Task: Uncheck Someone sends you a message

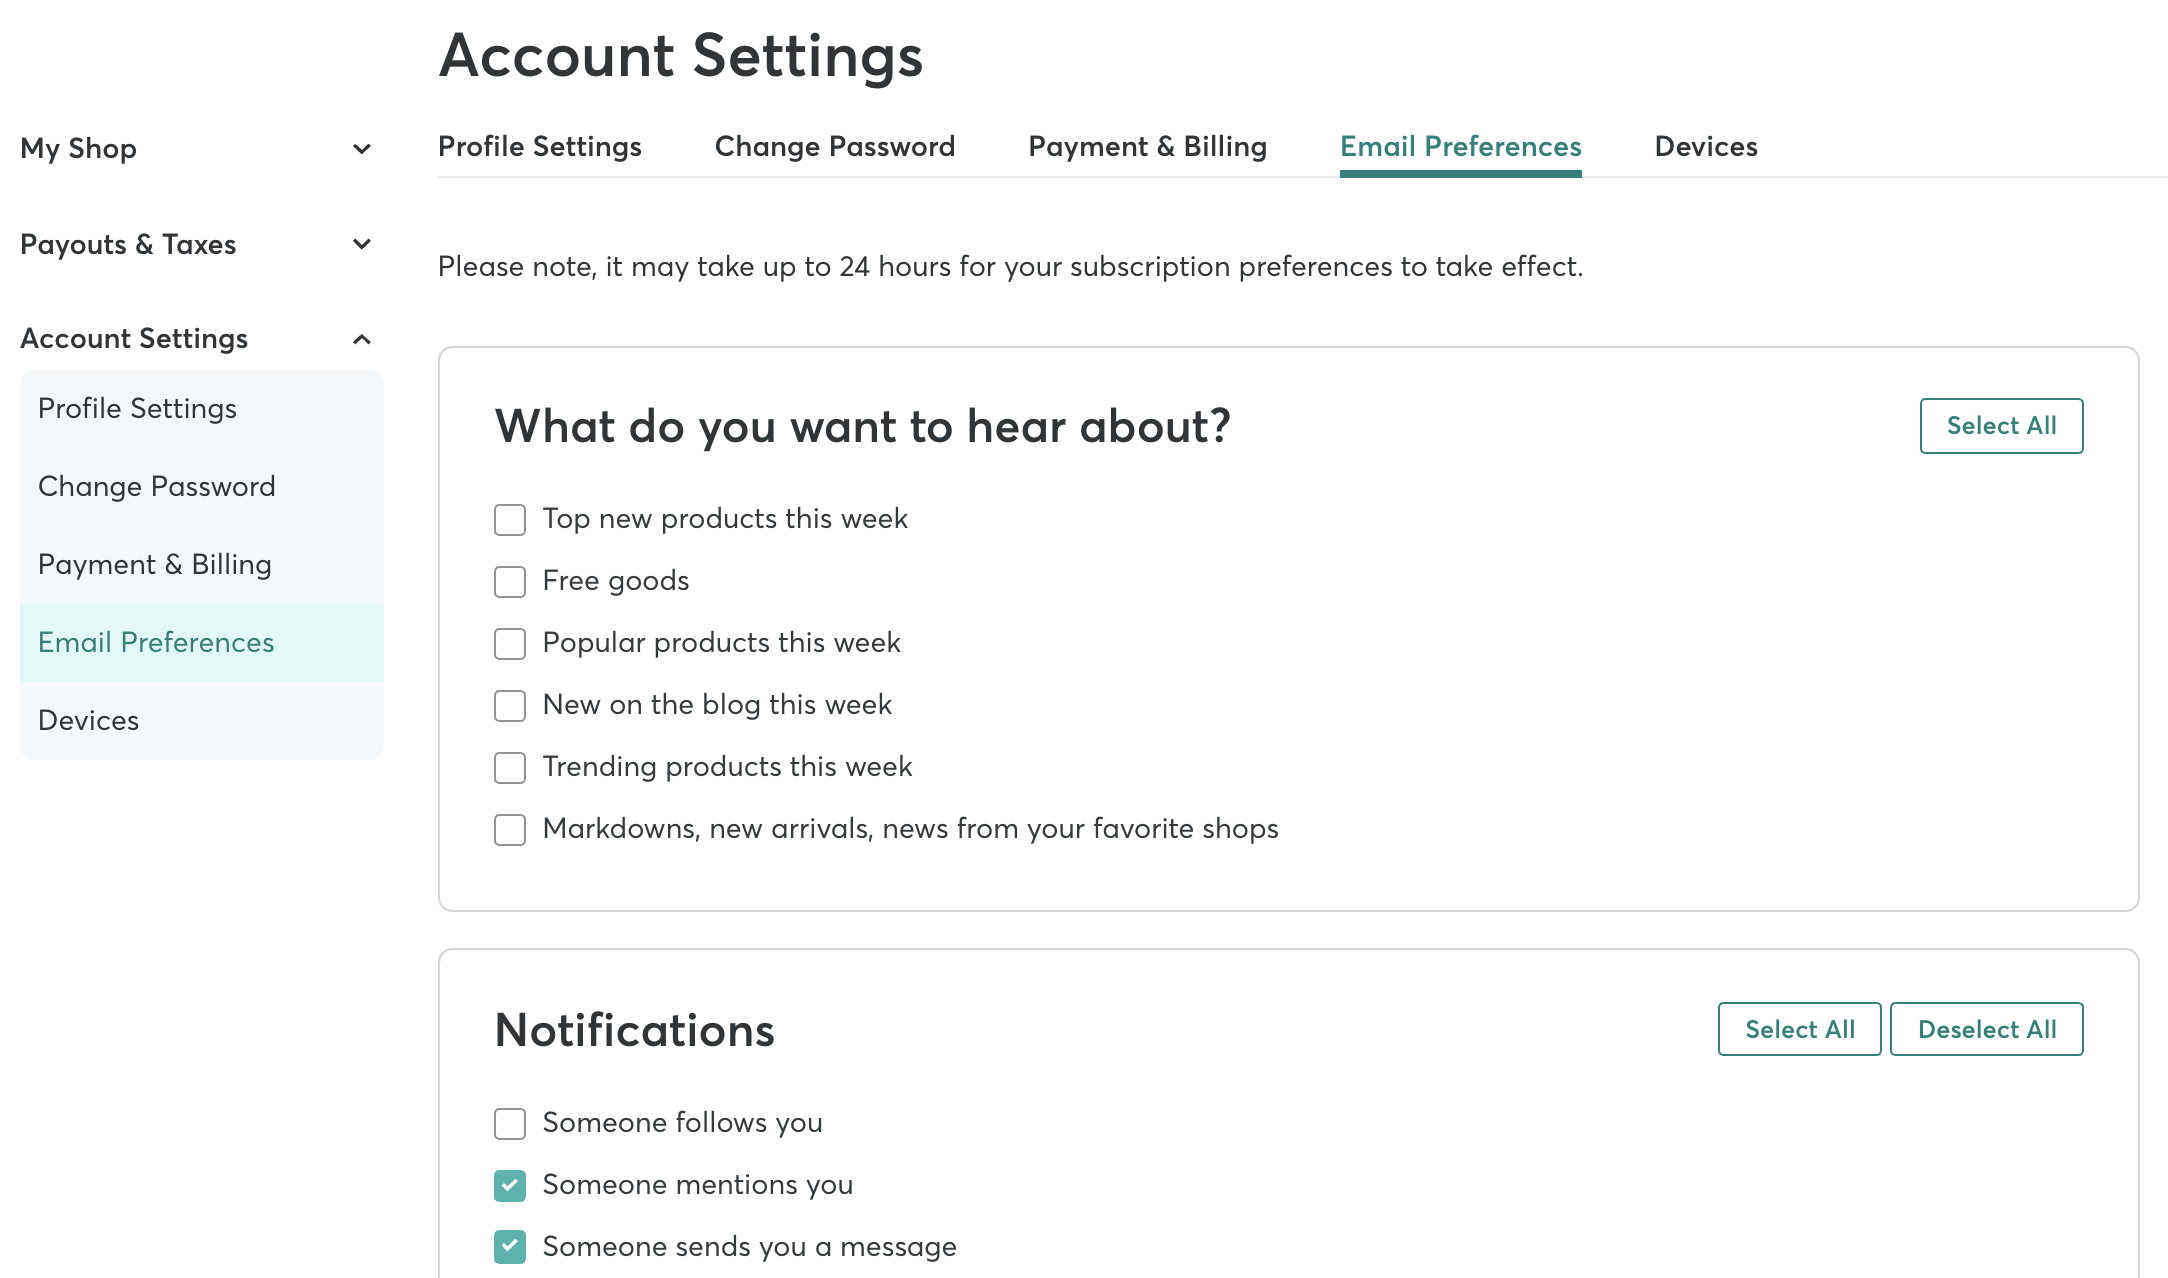Action: 510,1248
